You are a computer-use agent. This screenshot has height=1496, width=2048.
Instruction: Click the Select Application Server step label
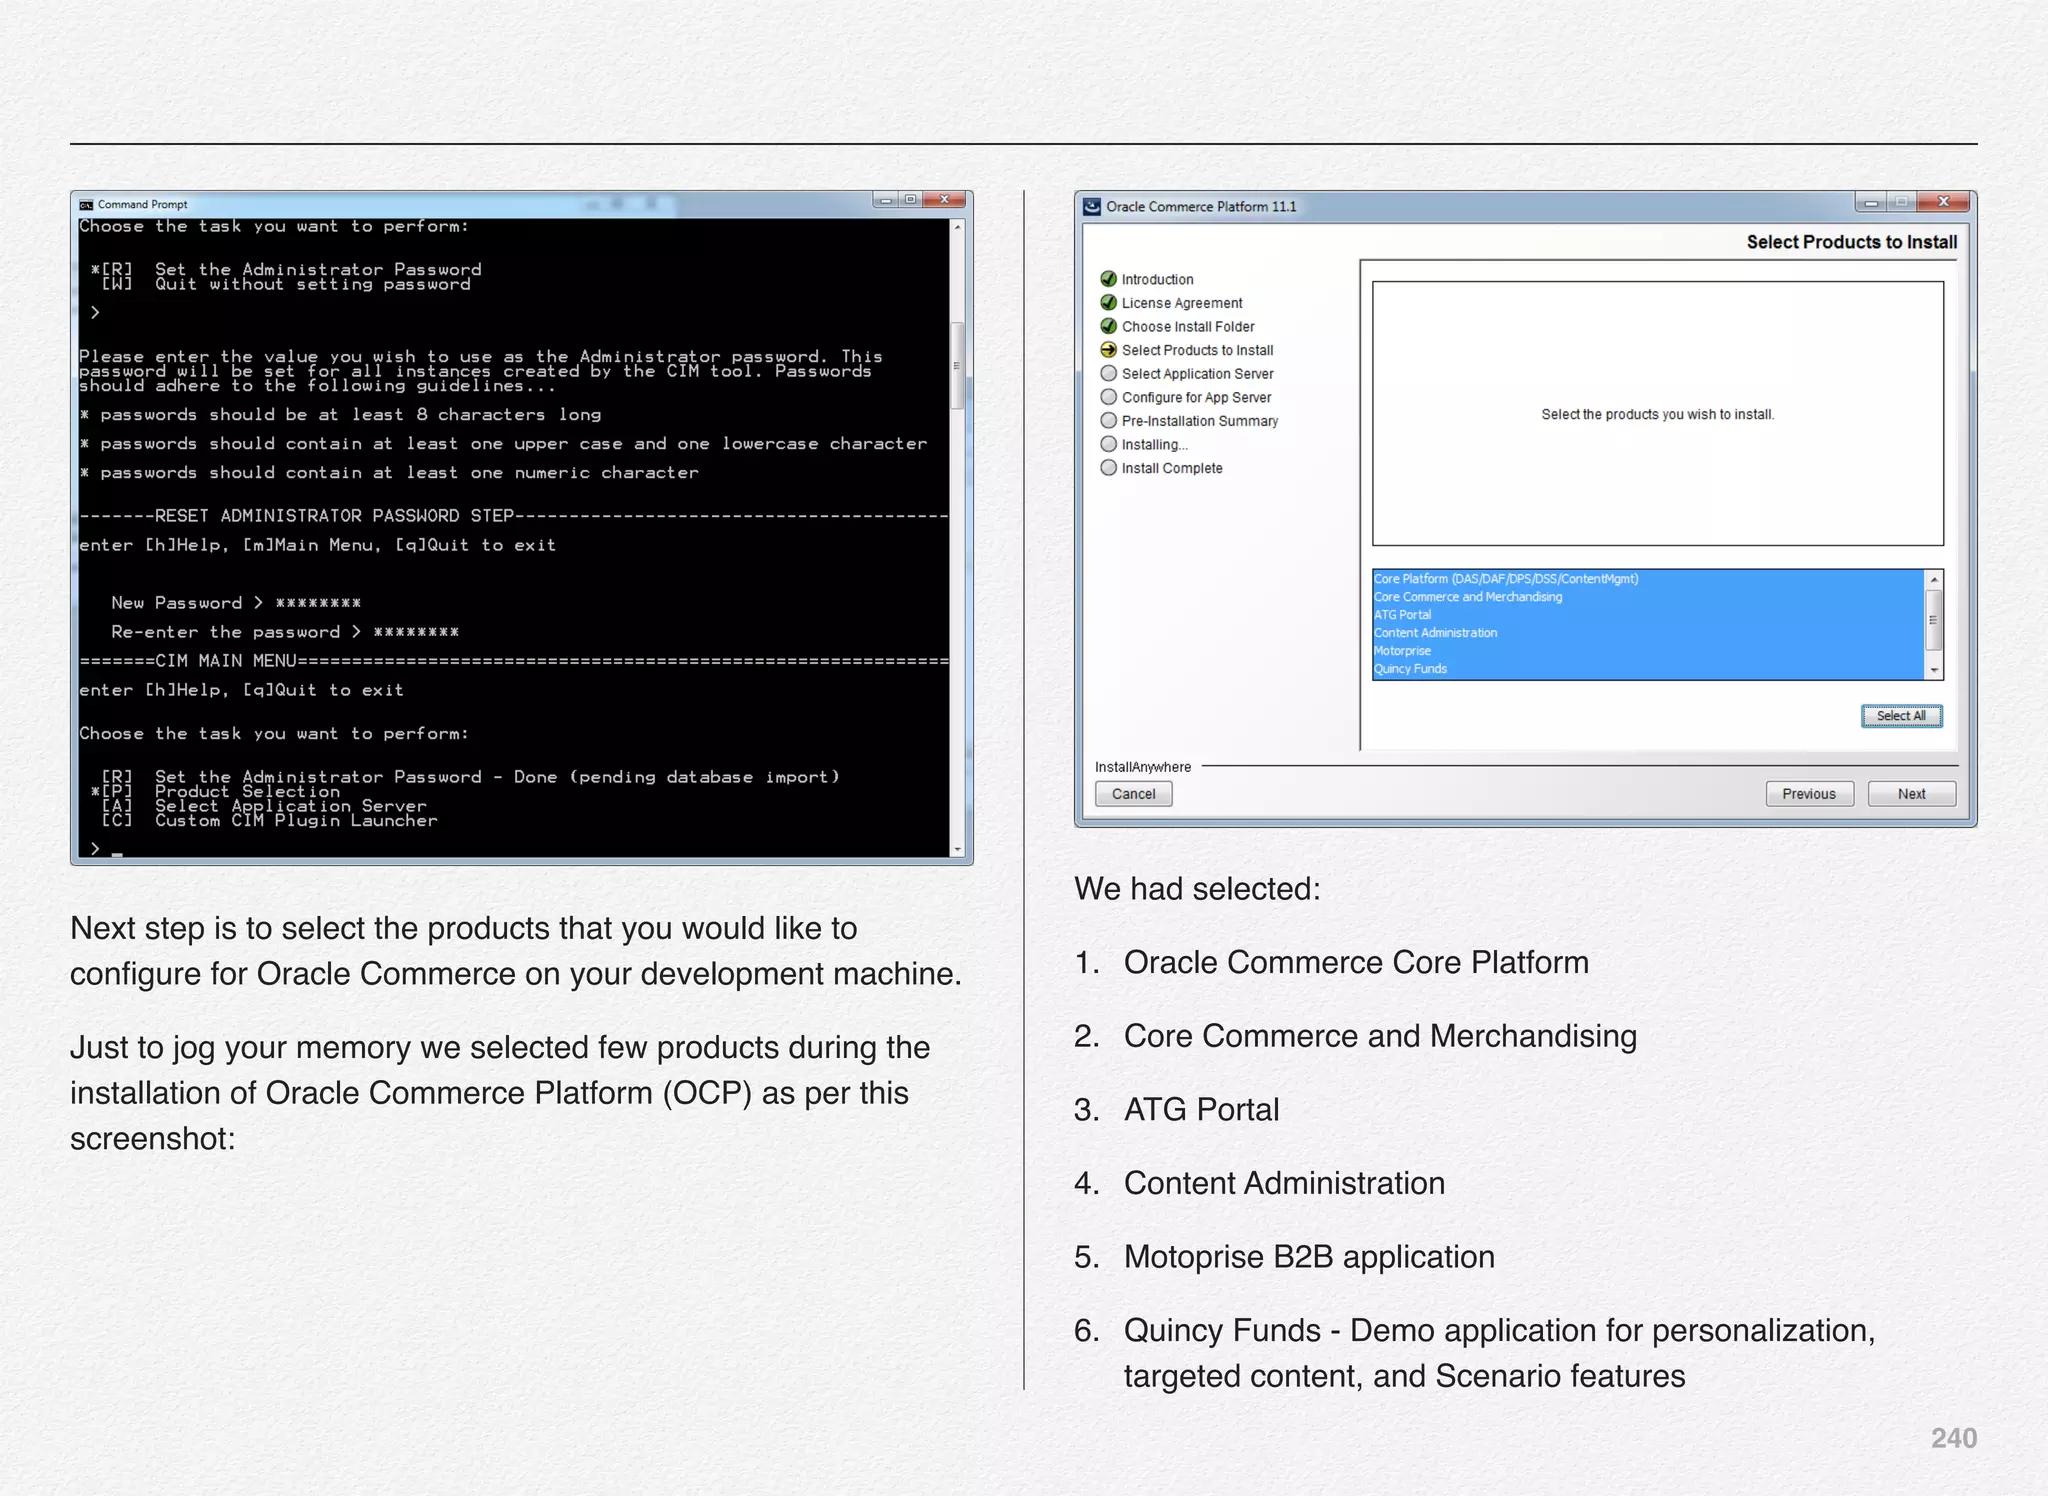pos(1197,374)
